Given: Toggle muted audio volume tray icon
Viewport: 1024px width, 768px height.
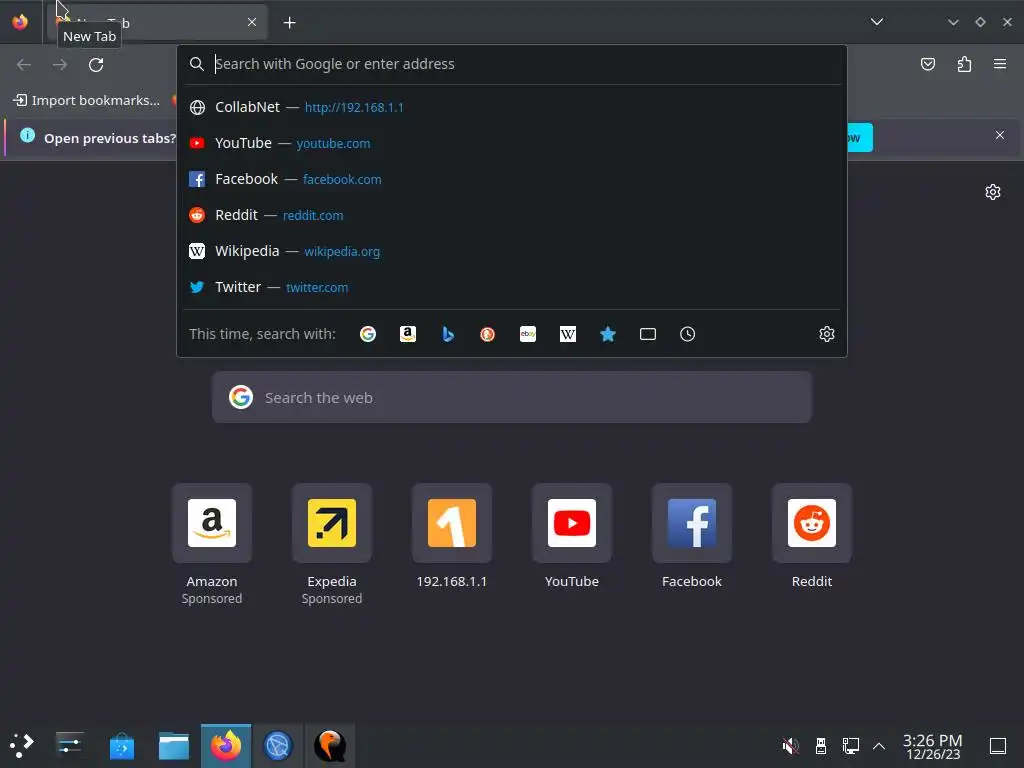Looking at the screenshot, I should (790, 745).
